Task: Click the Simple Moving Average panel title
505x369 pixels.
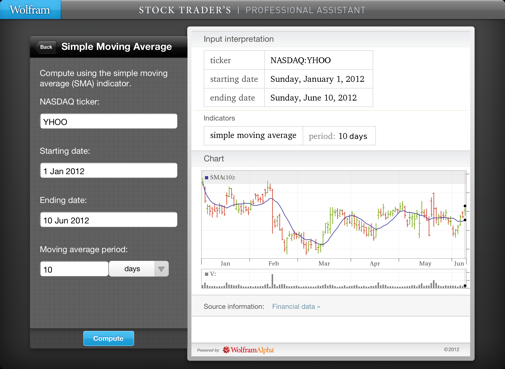Action: point(116,47)
